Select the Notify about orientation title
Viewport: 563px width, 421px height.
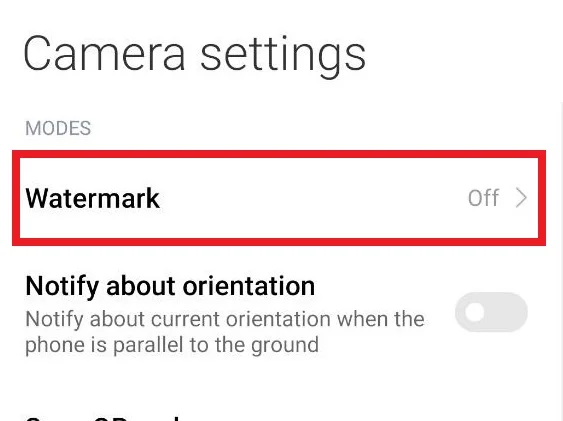pos(170,287)
